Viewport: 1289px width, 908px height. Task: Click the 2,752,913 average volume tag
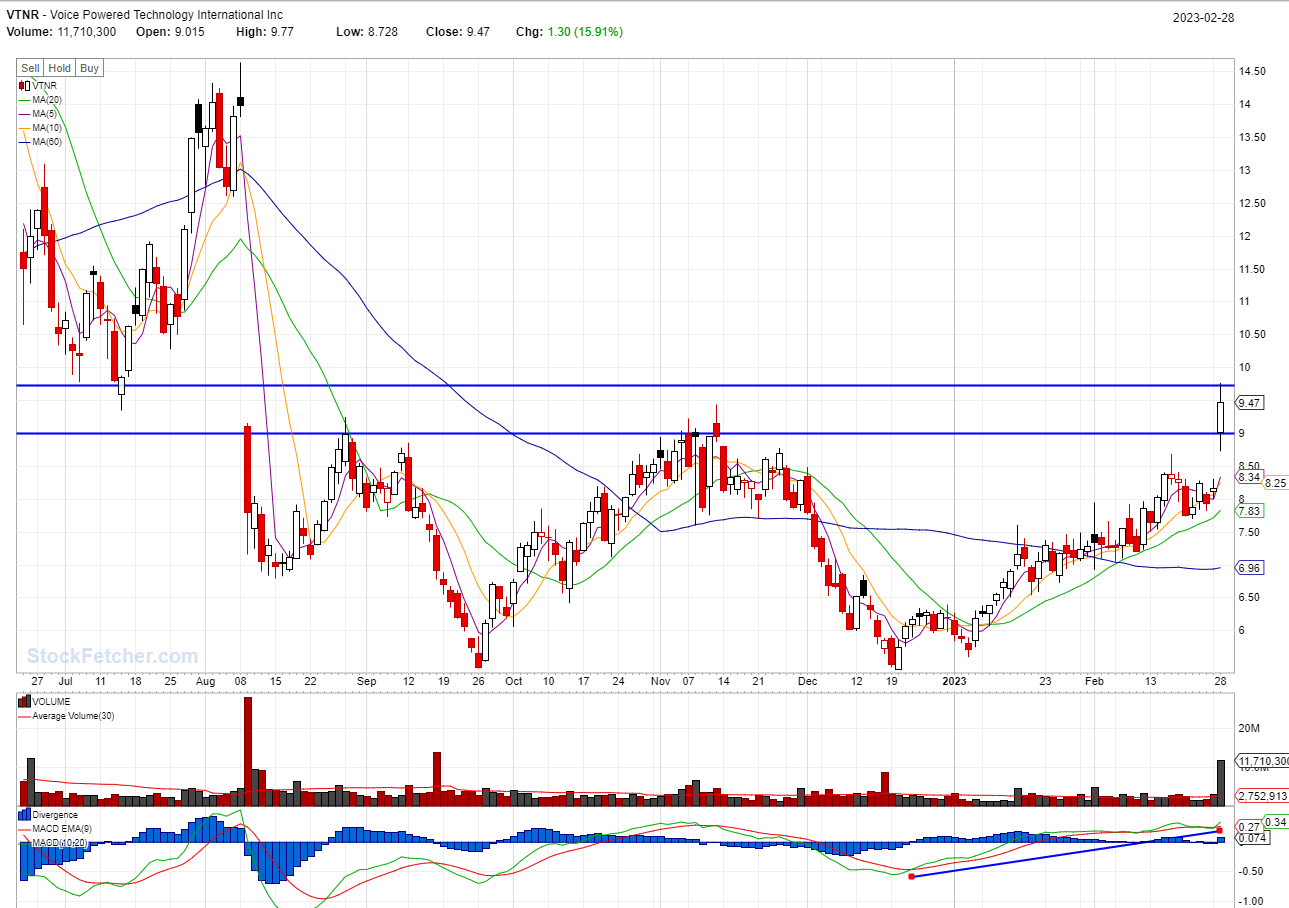pyautogui.click(x=1262, y=796)
